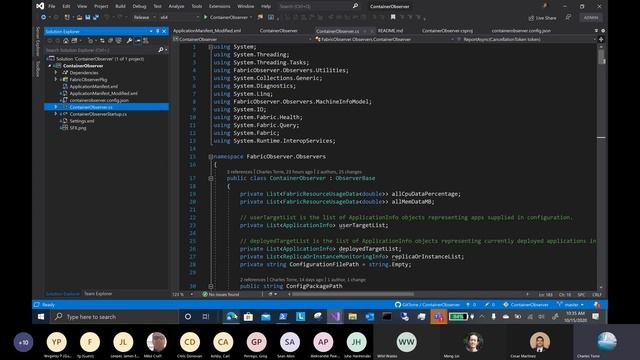Screen dimensions: 640x360
Task: Click the Visual Studio logo icon
Action: click(x=40, y=6)
